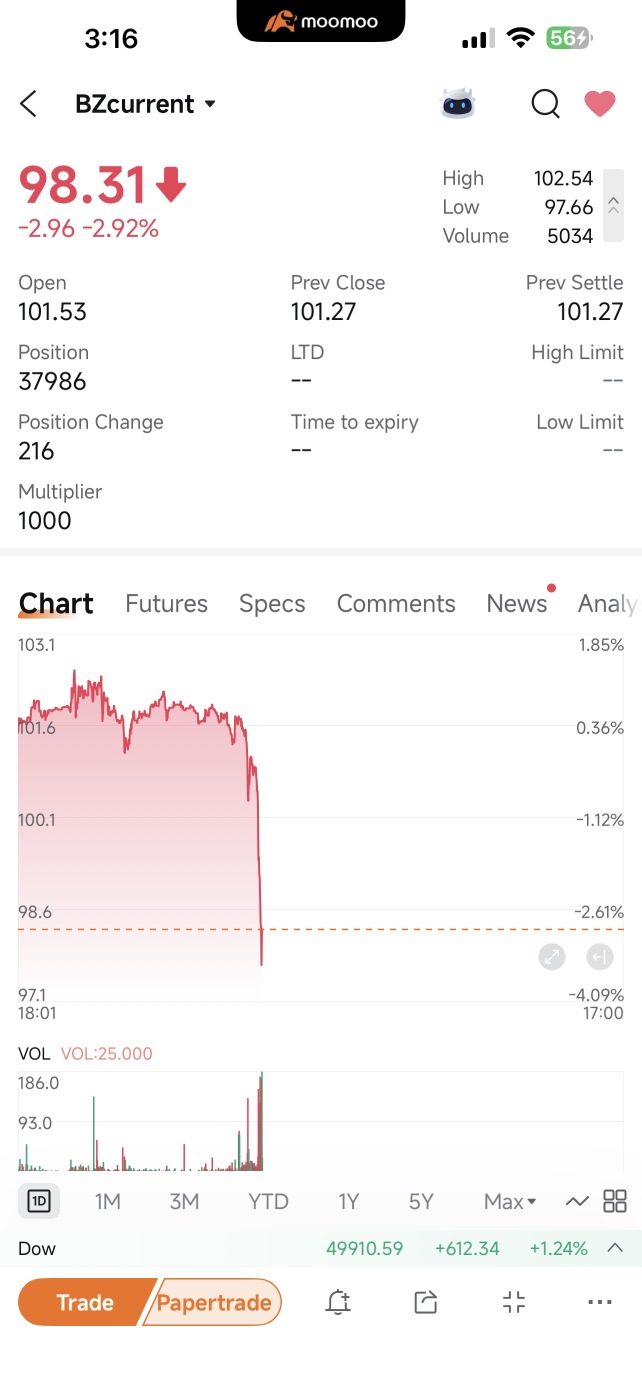Tap the Papertrade button

point(214,1302)
